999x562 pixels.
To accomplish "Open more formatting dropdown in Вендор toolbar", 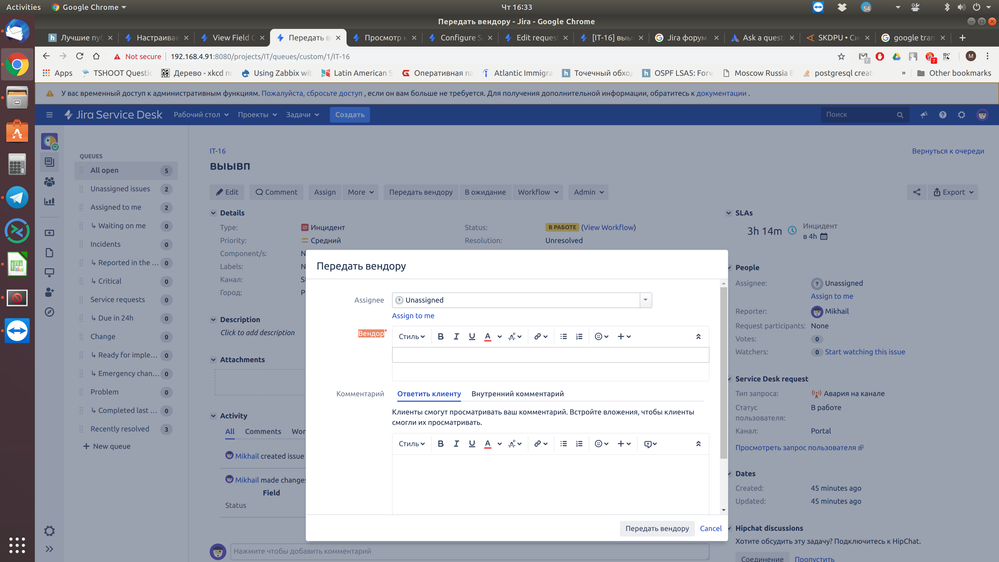I will [515, 336].
